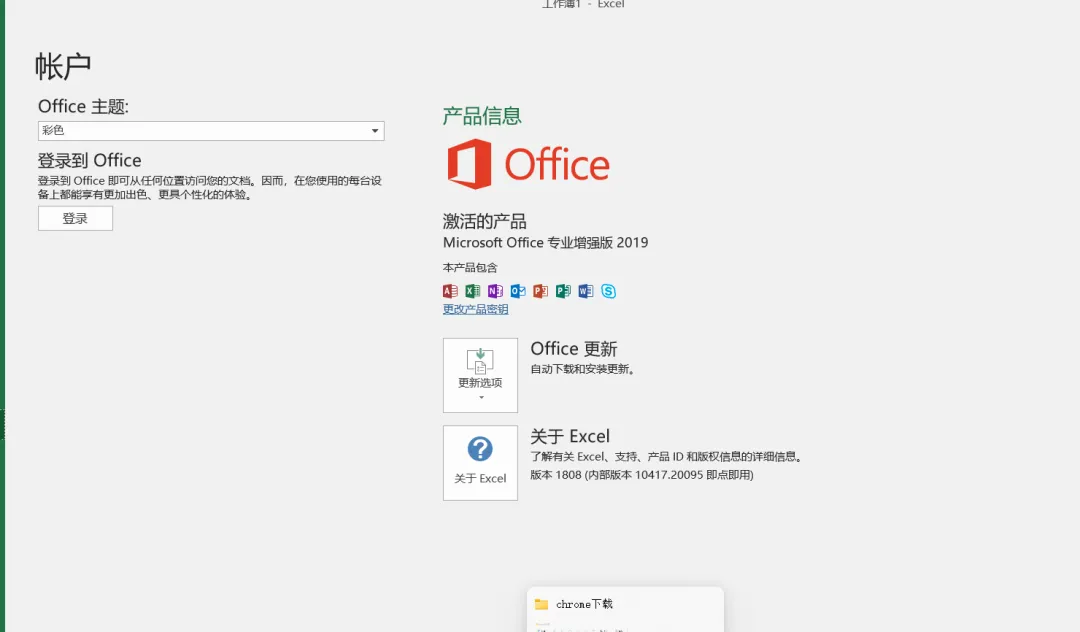
Task: Expand the 更新选项 update options button
Action: [480, 375]
